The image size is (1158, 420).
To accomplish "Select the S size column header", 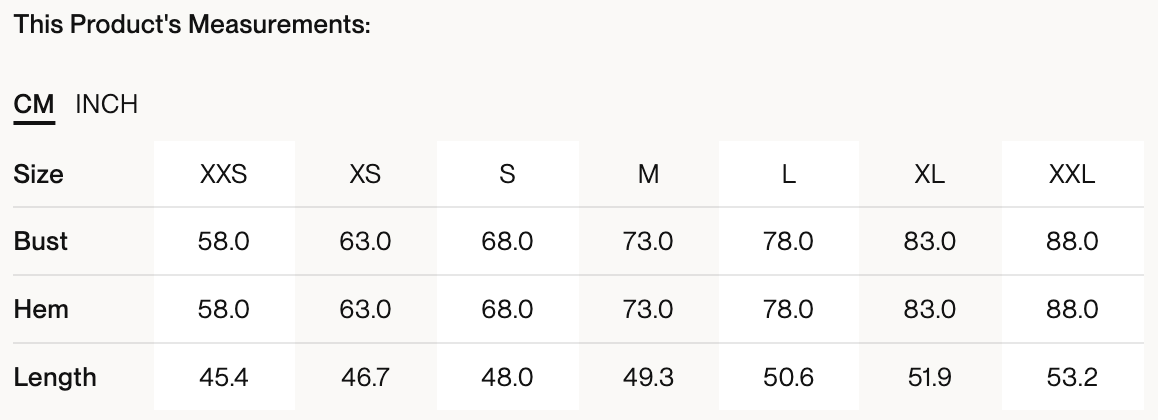I will tap(507, 174).
